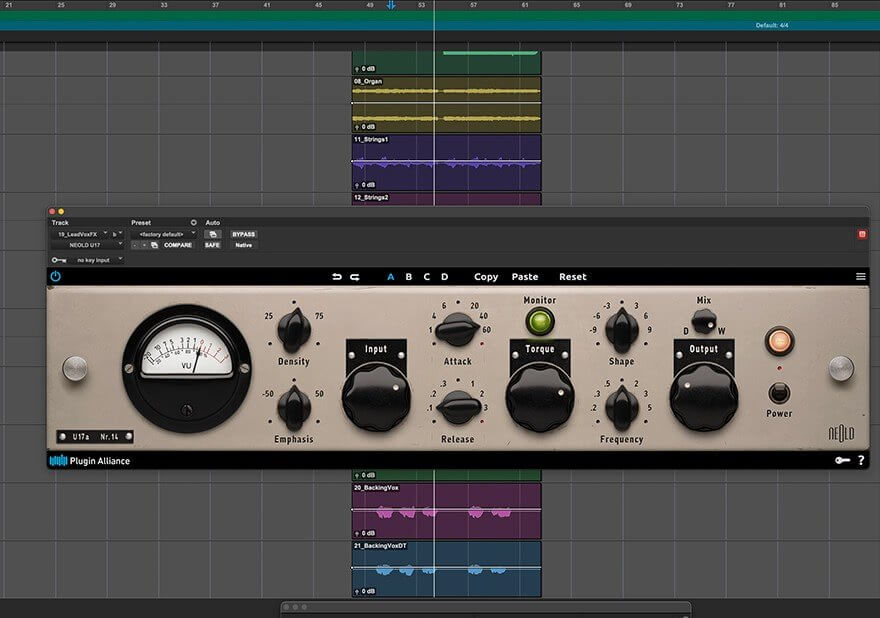Click the question mark help icon

coord(861,461)
